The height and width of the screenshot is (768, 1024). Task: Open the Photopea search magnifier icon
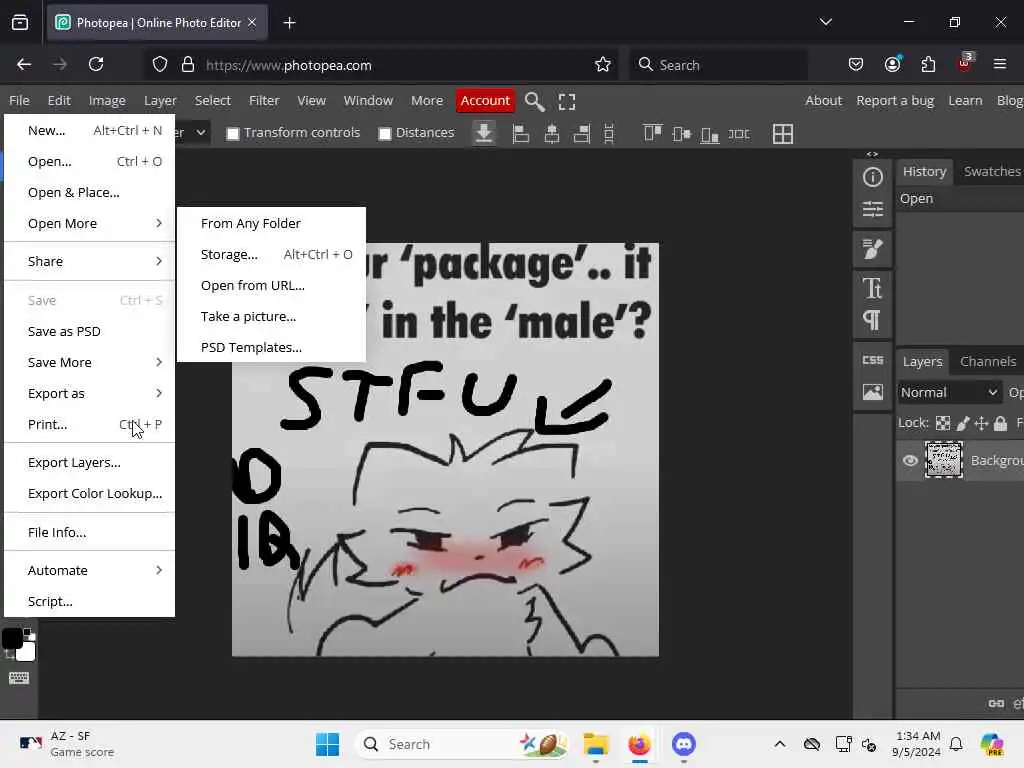[x=534, y=101]
